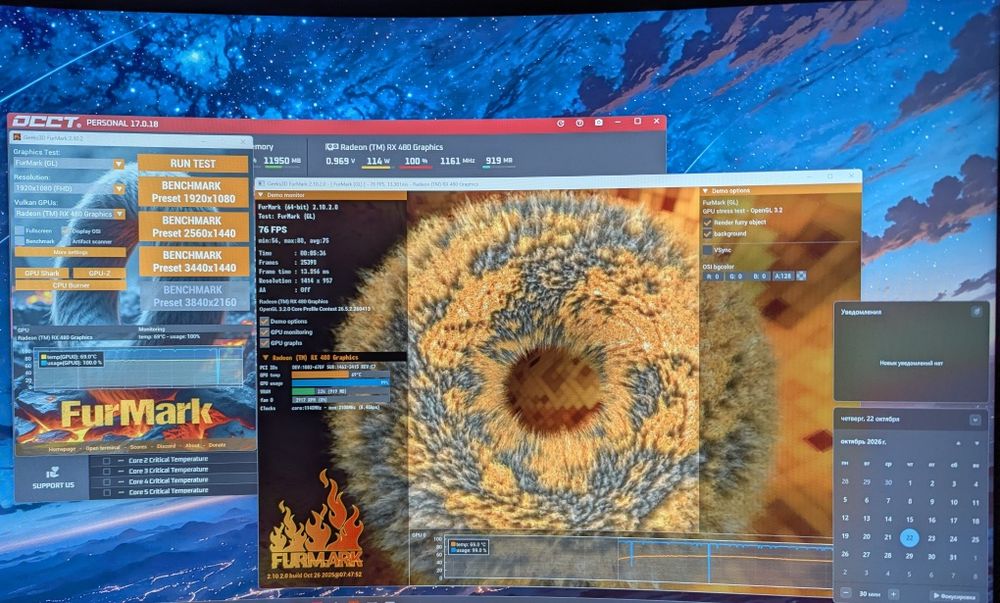Viewport: 1000px width, 603px height.
Task: Open the OSI bgcolor color picker swatch
Action: (x=802, y=276)
